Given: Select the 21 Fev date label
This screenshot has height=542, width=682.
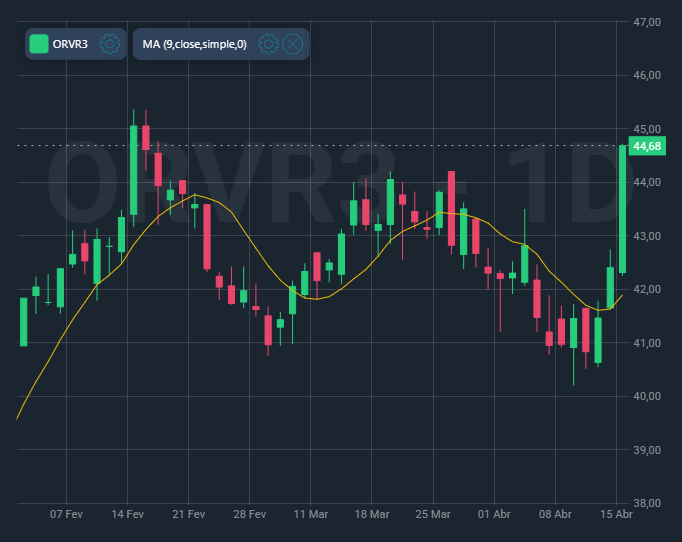Looking at the screenshot, I should pos(188,514).
